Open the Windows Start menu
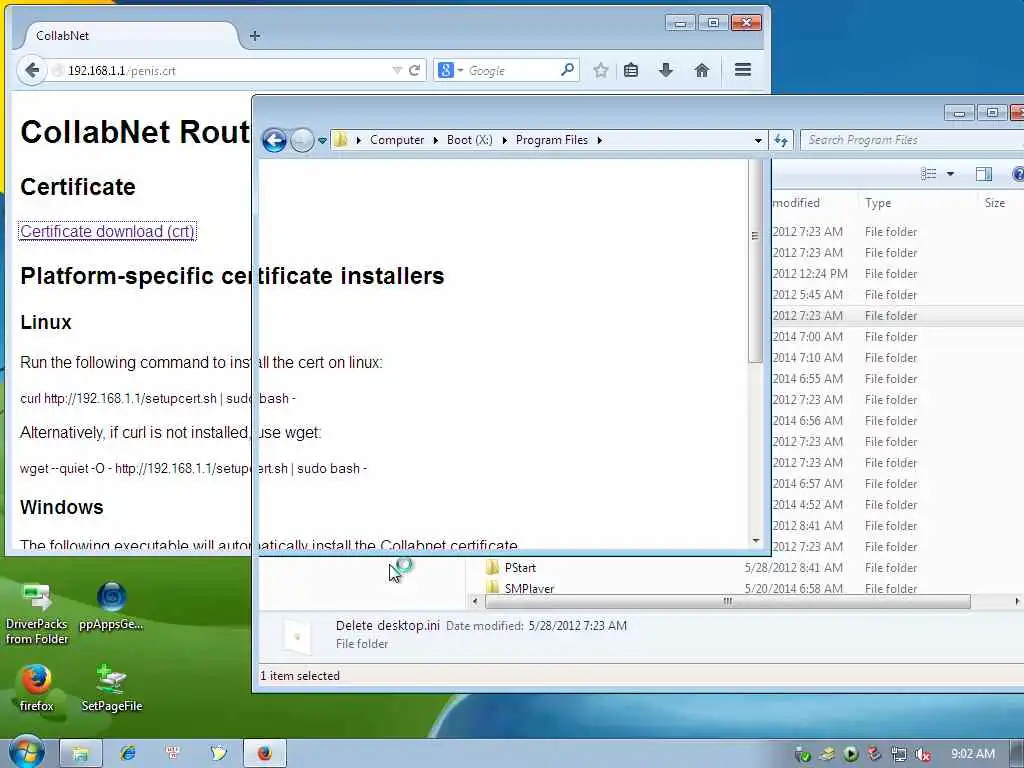 26,752
